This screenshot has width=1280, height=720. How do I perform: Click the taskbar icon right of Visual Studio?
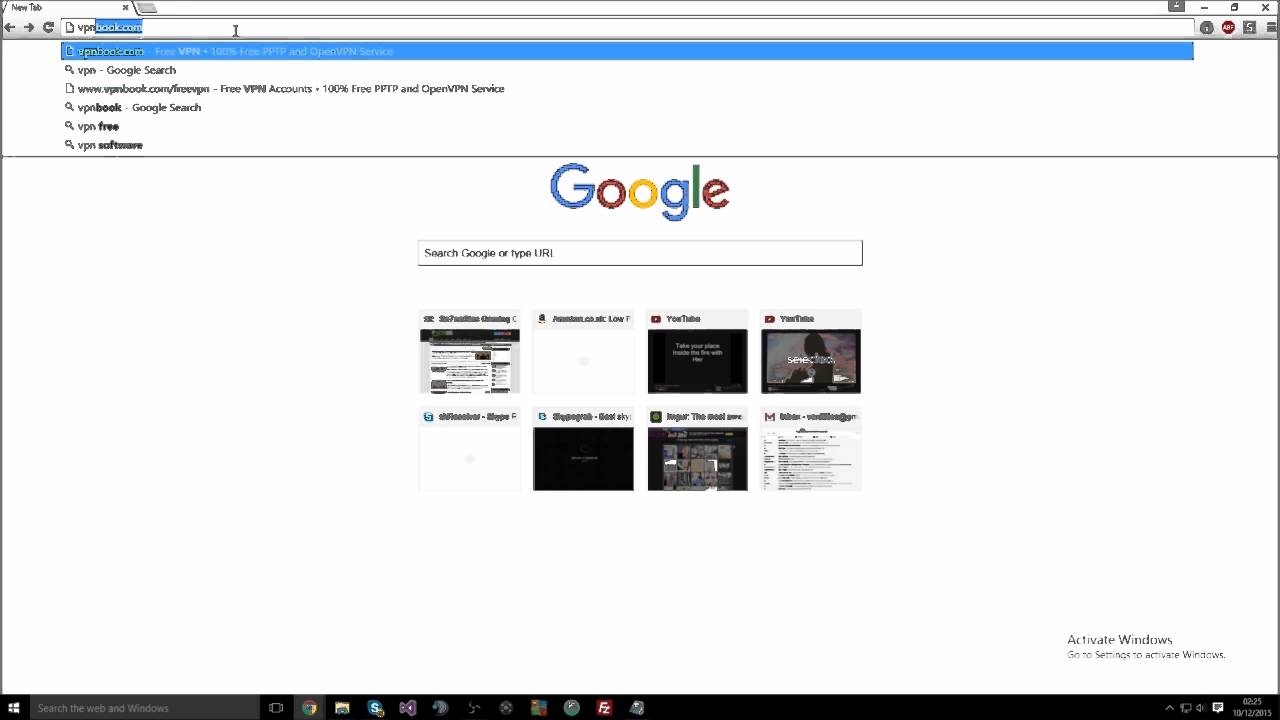[440, 708]
